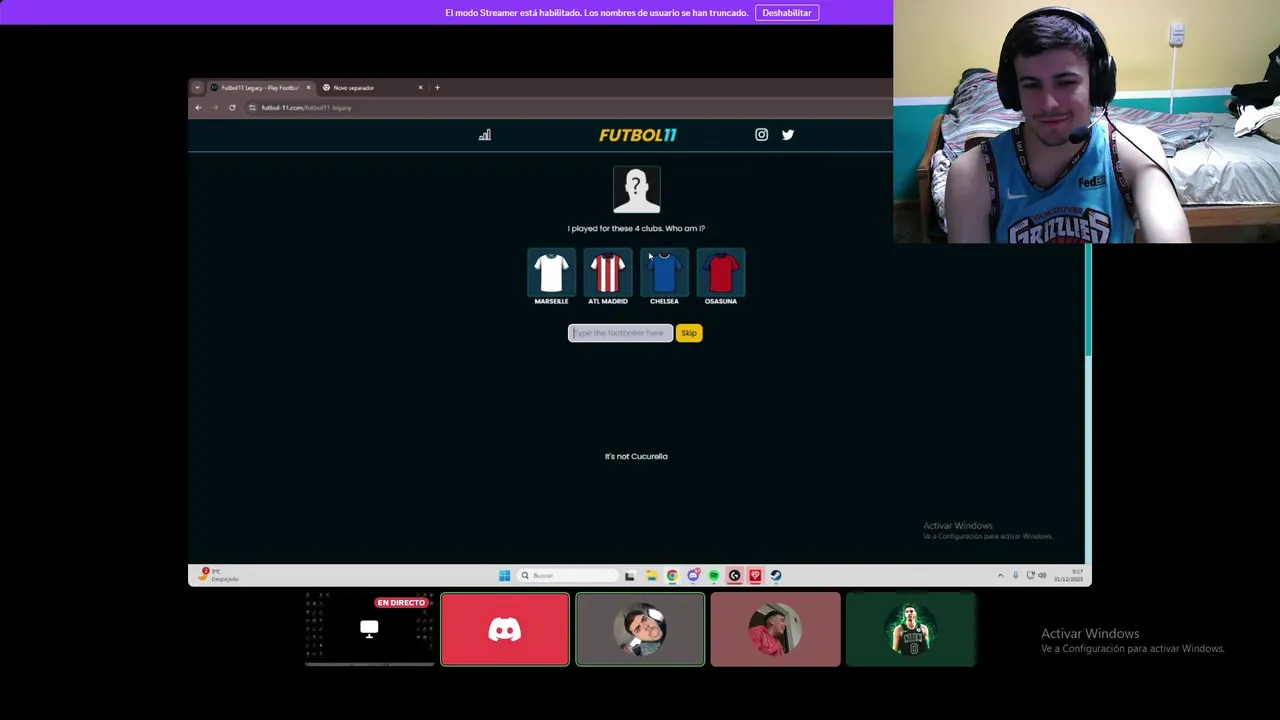The width and height of the screenshot is (1280, 720).
Task: Select the participant tile with pink background
Action: point(776,629)
